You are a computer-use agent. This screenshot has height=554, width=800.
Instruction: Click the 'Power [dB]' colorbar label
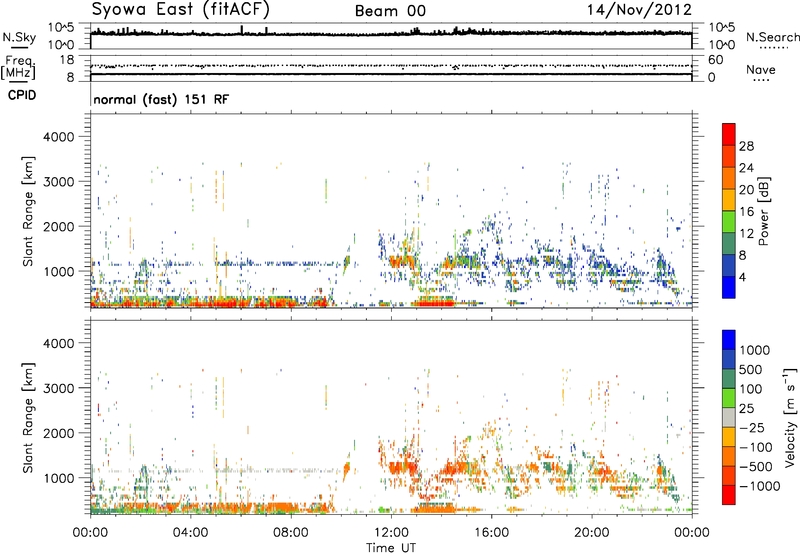coord(763,211)
